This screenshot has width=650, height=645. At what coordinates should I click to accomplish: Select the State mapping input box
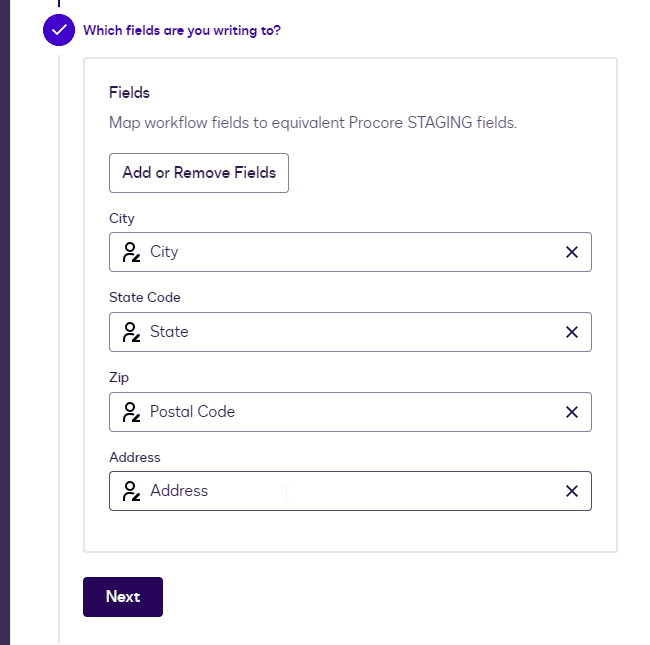tap(350, 332)
